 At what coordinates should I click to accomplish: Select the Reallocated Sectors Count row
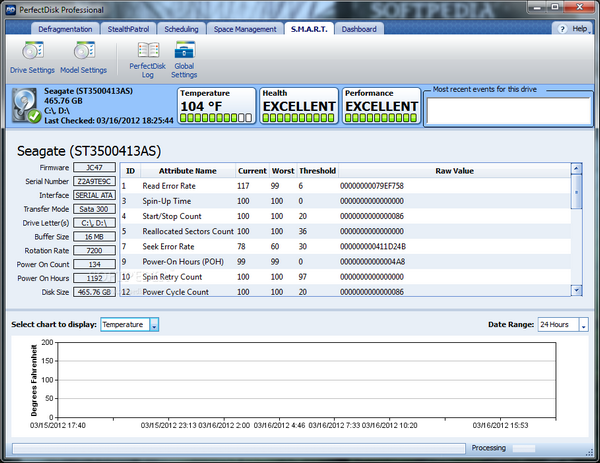tap(346, 231)
